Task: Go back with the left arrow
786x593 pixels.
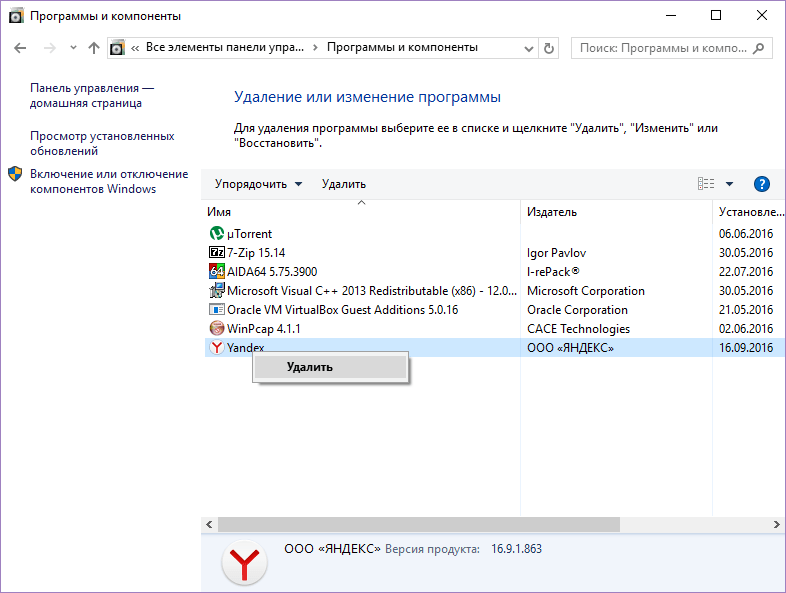Action: tap(20, 48)
